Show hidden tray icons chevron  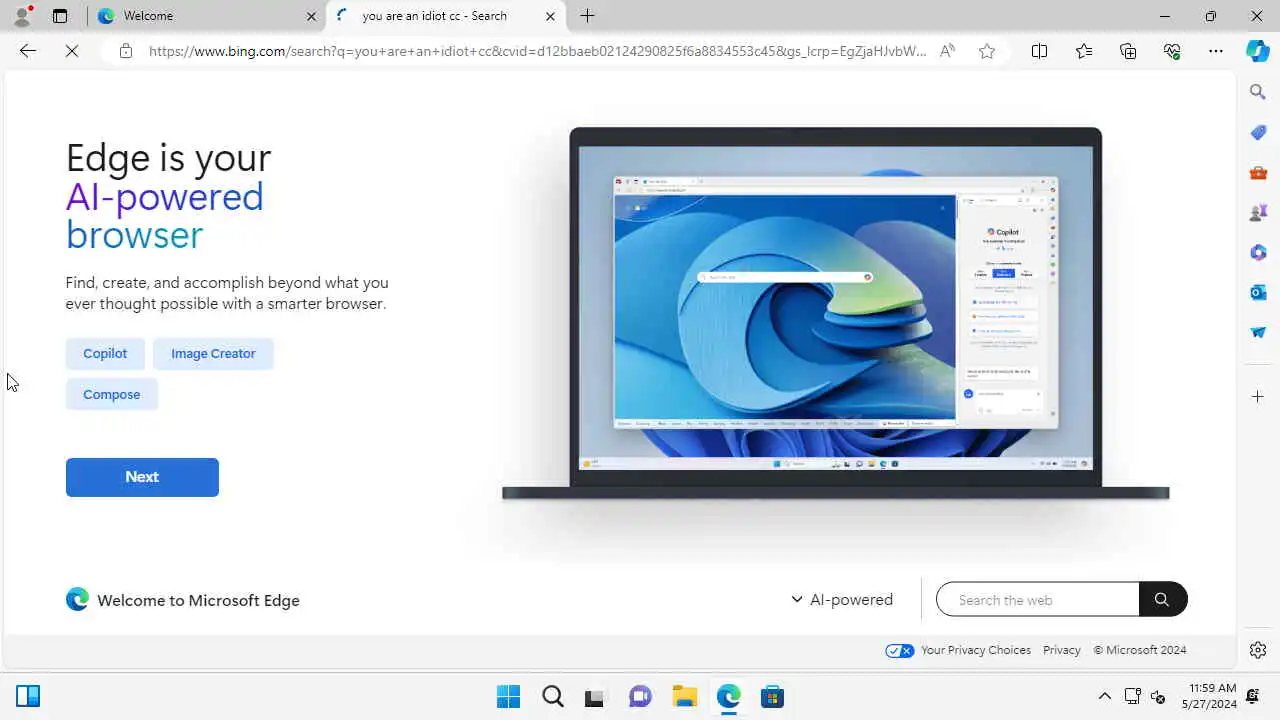(1104, 696)
